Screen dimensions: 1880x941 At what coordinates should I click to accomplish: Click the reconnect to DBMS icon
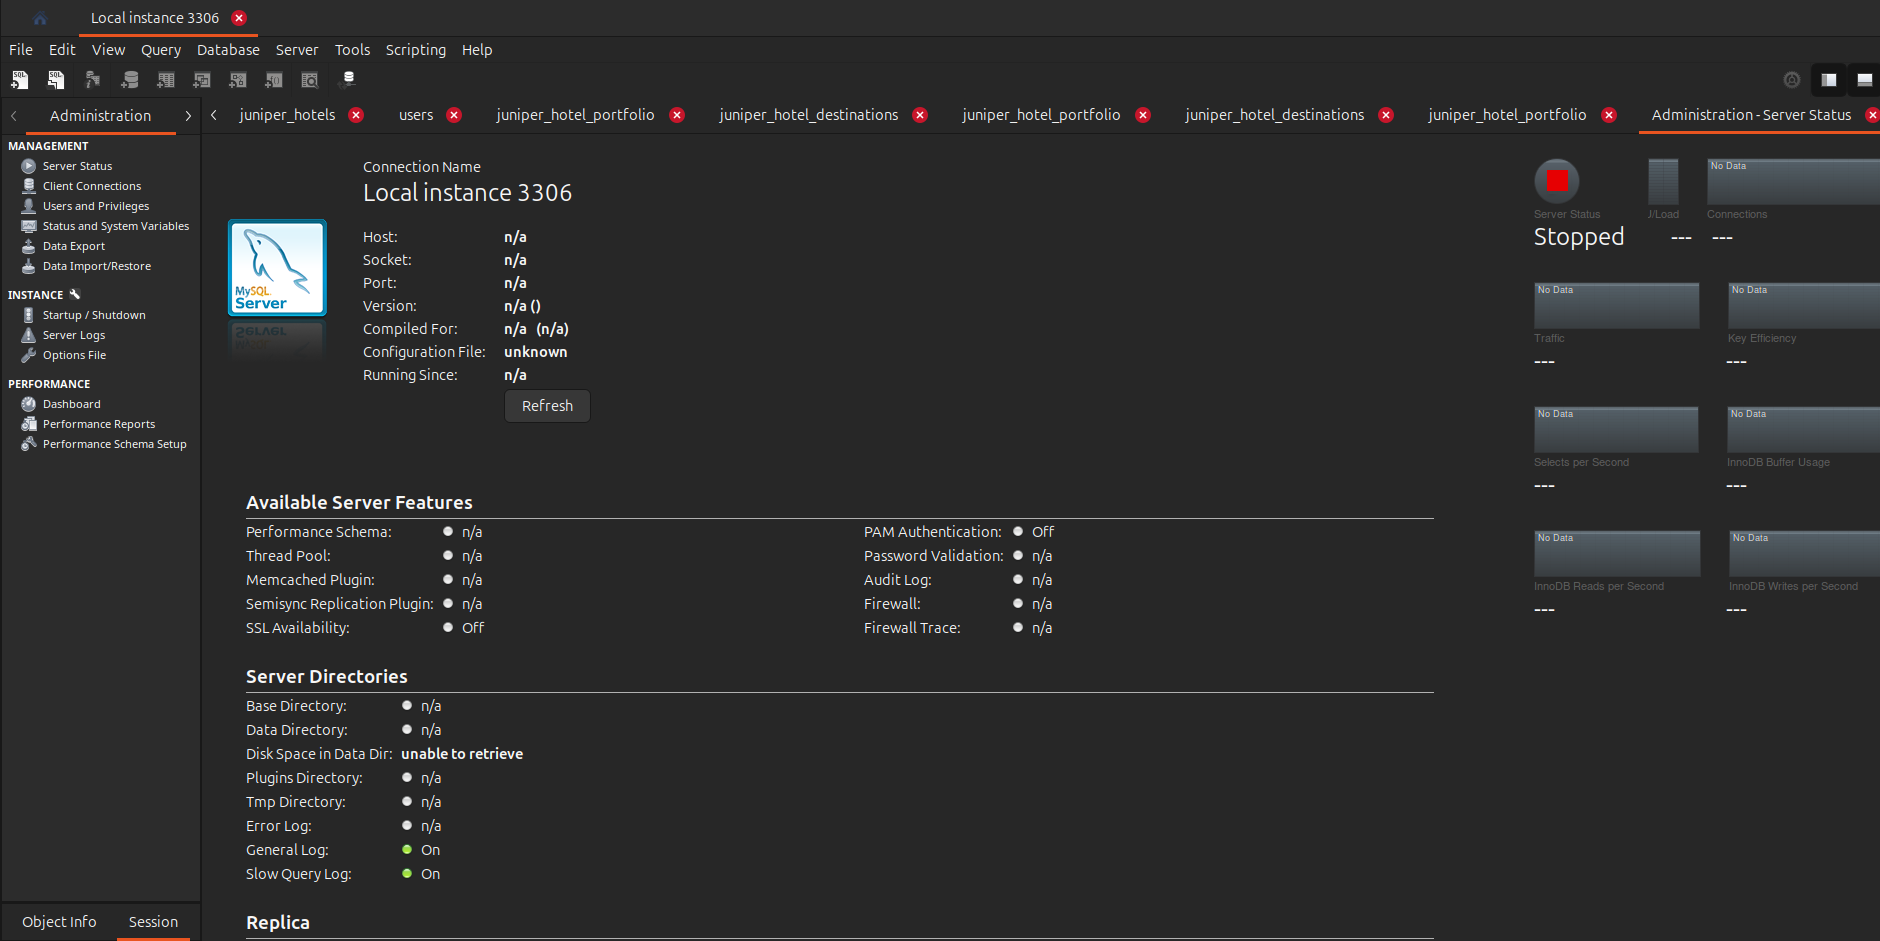point(348,80)
